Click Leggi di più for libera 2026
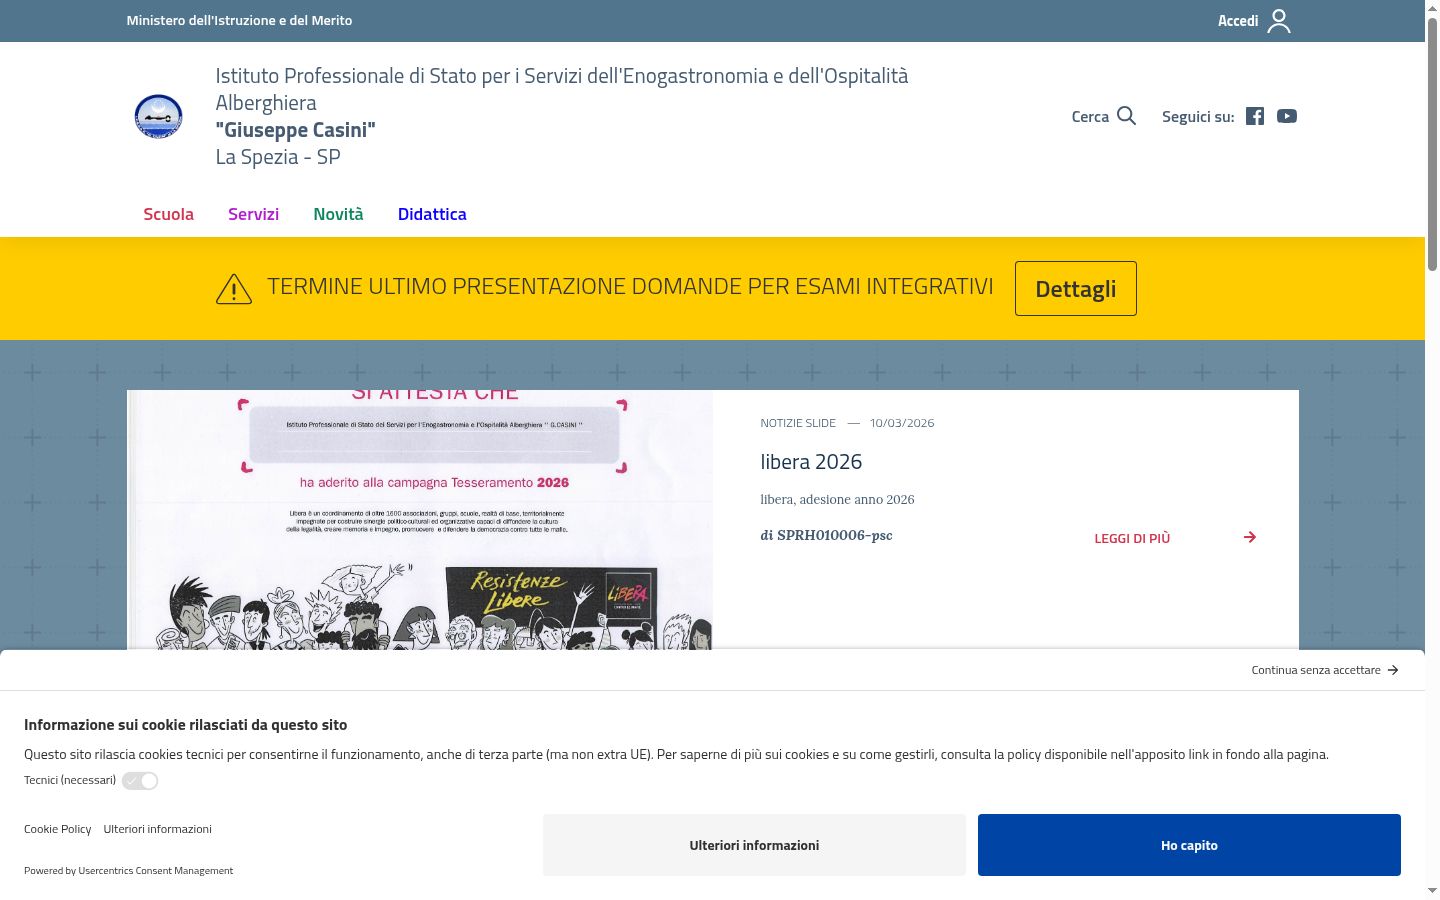Viewport: 1440px width, 900px height. pos(1132,538)
